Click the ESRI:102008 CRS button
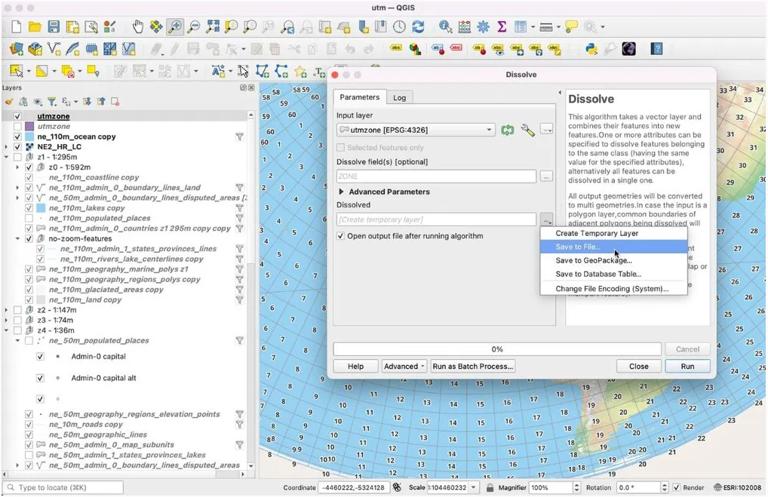Viewport: 768px width, 497px height. tap(739, 488)
